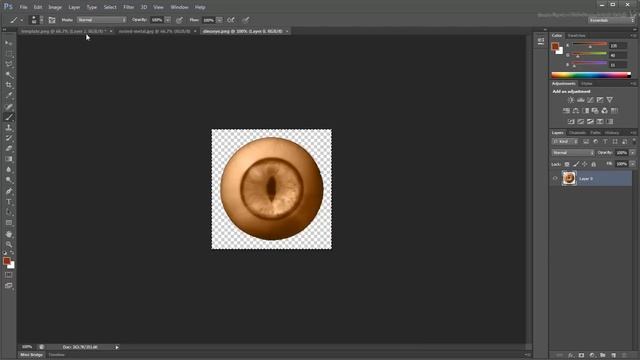Select the Hand tool
Image resolution: width=640 pixels, height=360 pixels.
[9, 234]
